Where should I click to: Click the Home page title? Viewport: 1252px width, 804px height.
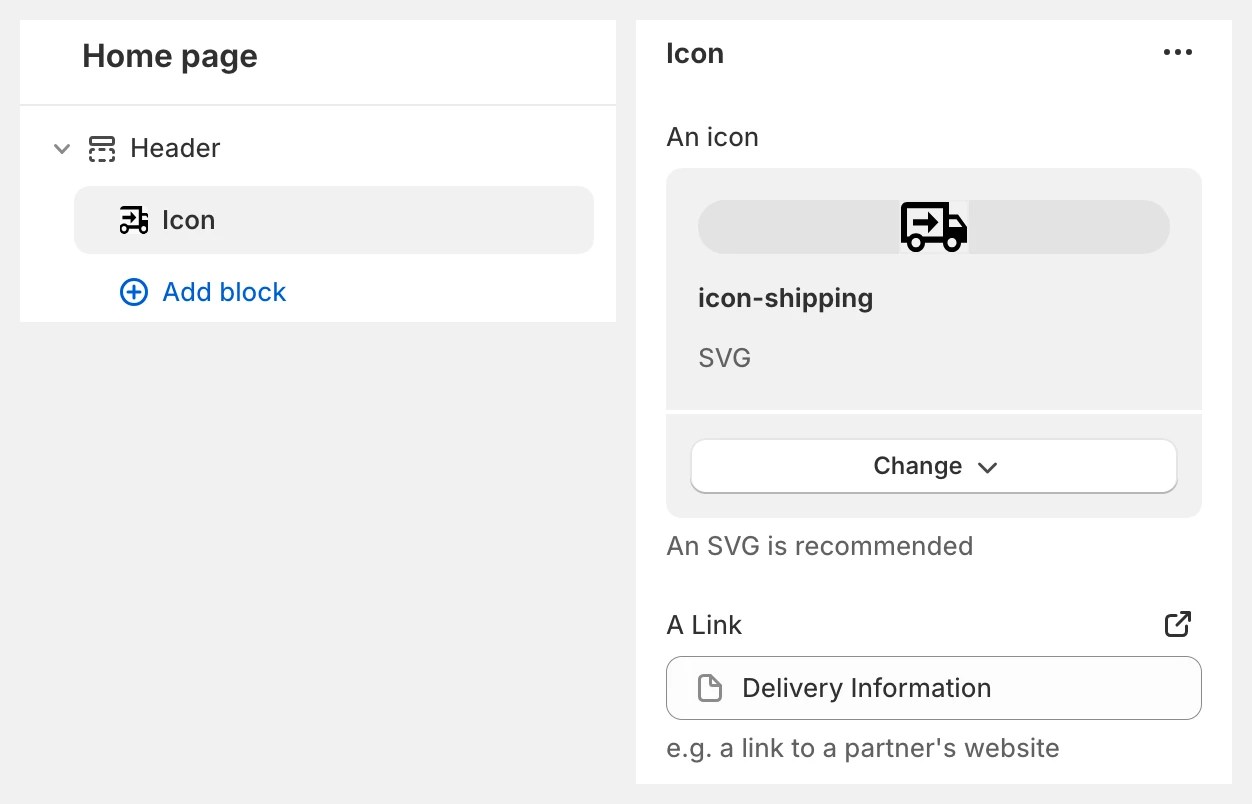tap(170, 57)
